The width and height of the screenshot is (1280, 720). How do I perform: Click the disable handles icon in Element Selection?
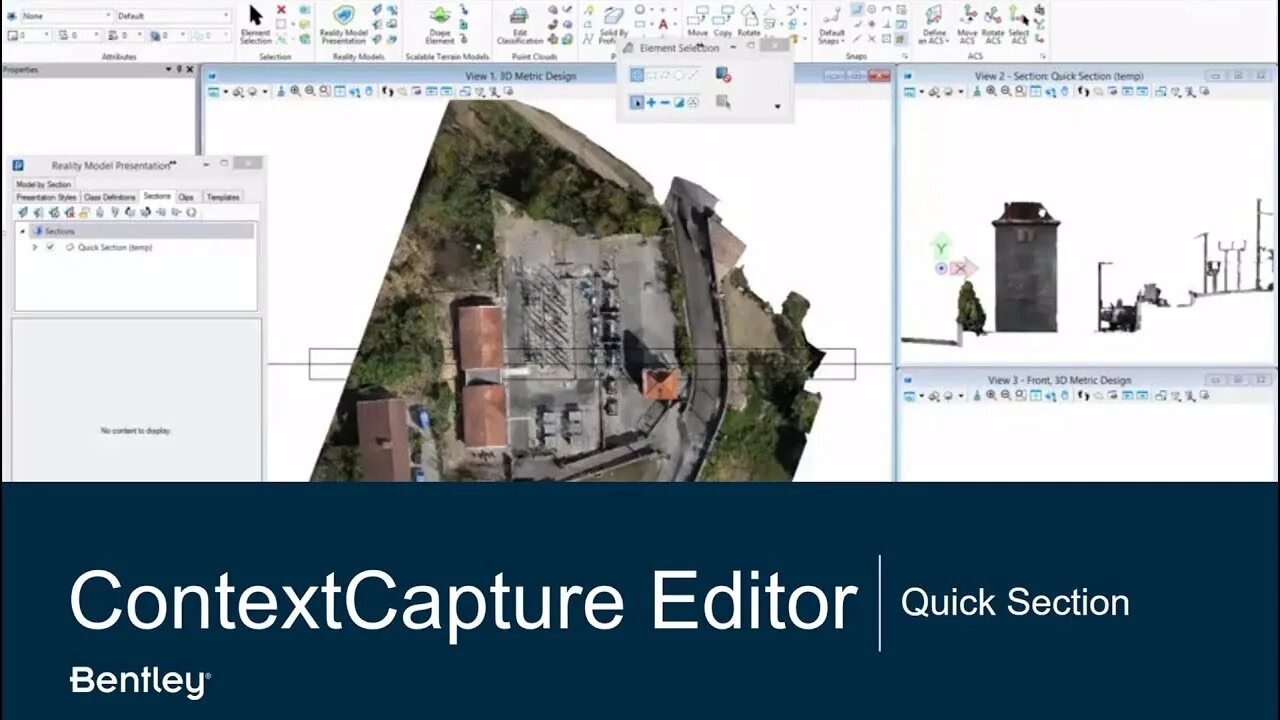click(x=724, y=75)
